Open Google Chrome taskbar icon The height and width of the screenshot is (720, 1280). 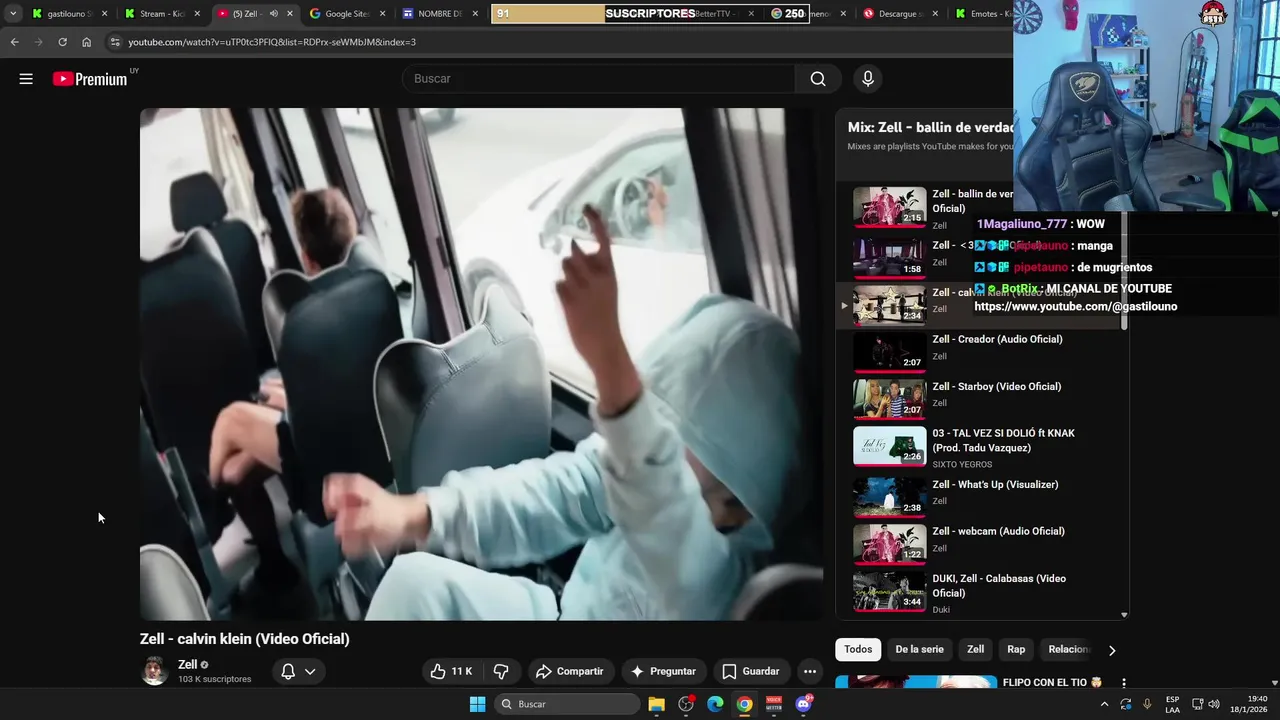[744, 704]
